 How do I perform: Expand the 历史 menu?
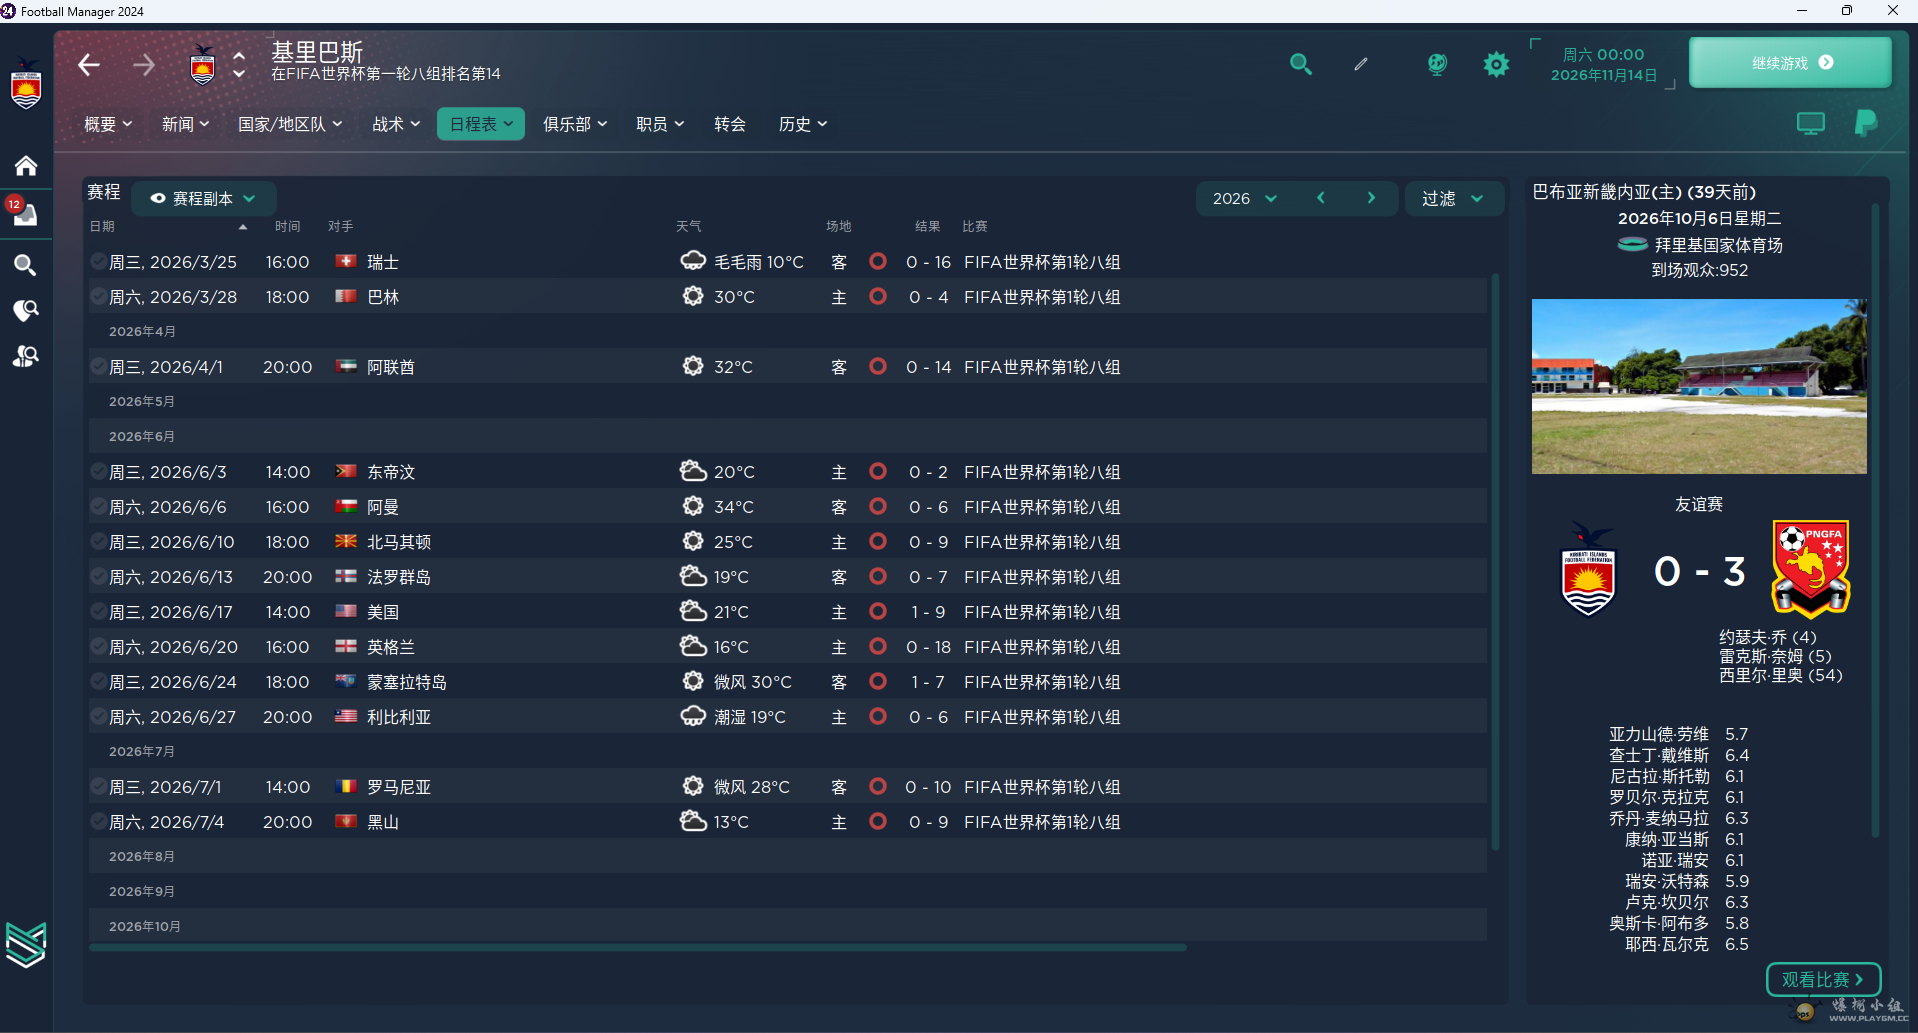click(x=803, y=124)
